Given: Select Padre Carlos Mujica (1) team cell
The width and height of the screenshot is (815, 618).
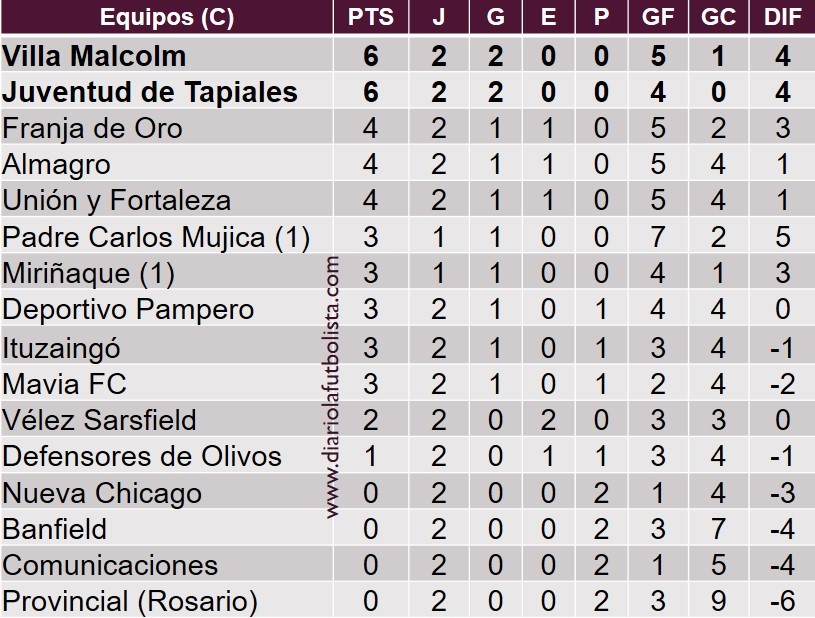Looking at the screenshot, I should click(x=156, y=237).
